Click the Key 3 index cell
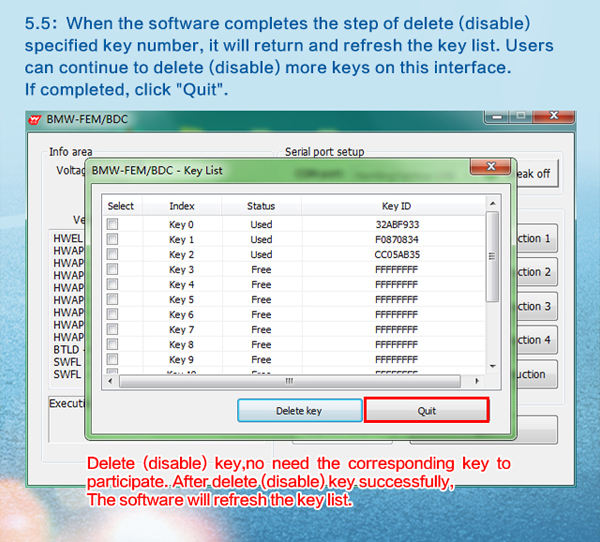Image resolution: width=600 pixels, height=542 pixels. click(x=181, y=269)
